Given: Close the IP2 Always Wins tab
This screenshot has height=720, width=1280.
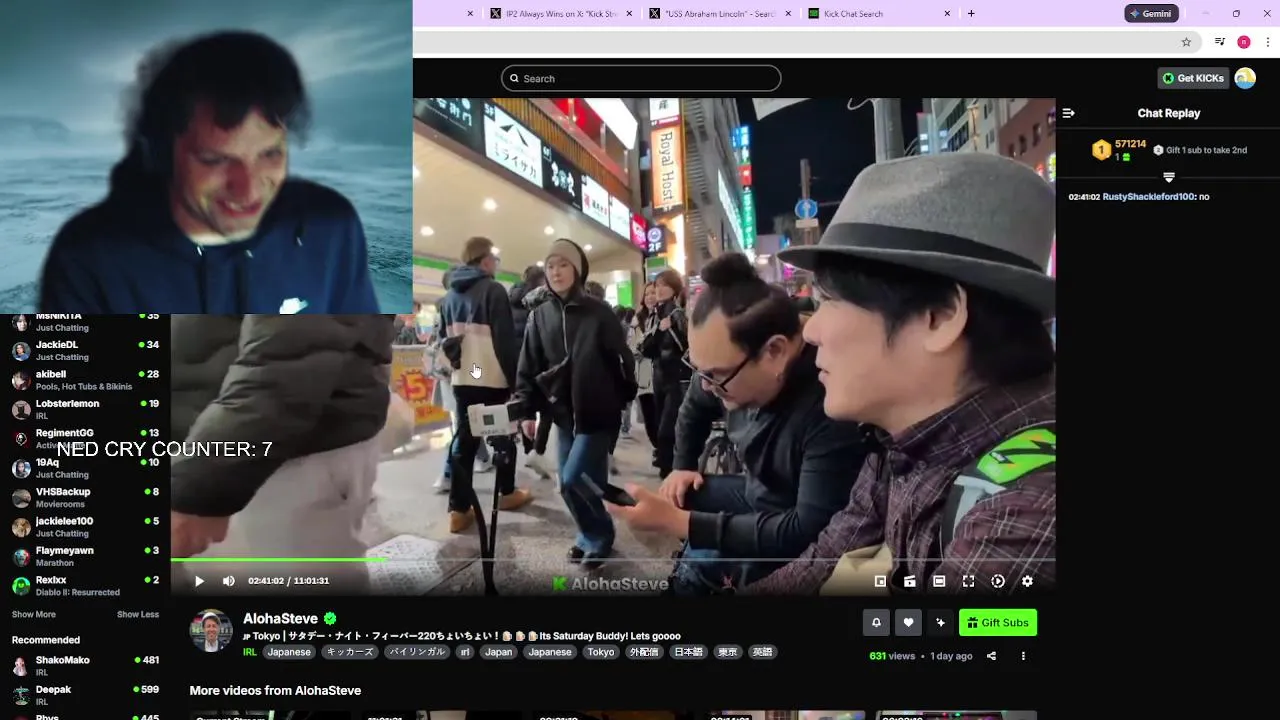Looking at the screenshot, I should pyautogui.click(x=630, y=13).
